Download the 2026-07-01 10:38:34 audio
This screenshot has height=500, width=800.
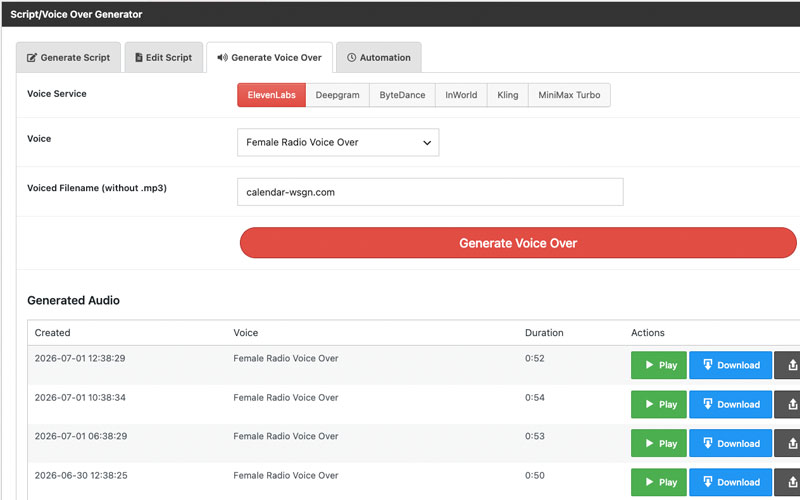(x=730, y=404)
